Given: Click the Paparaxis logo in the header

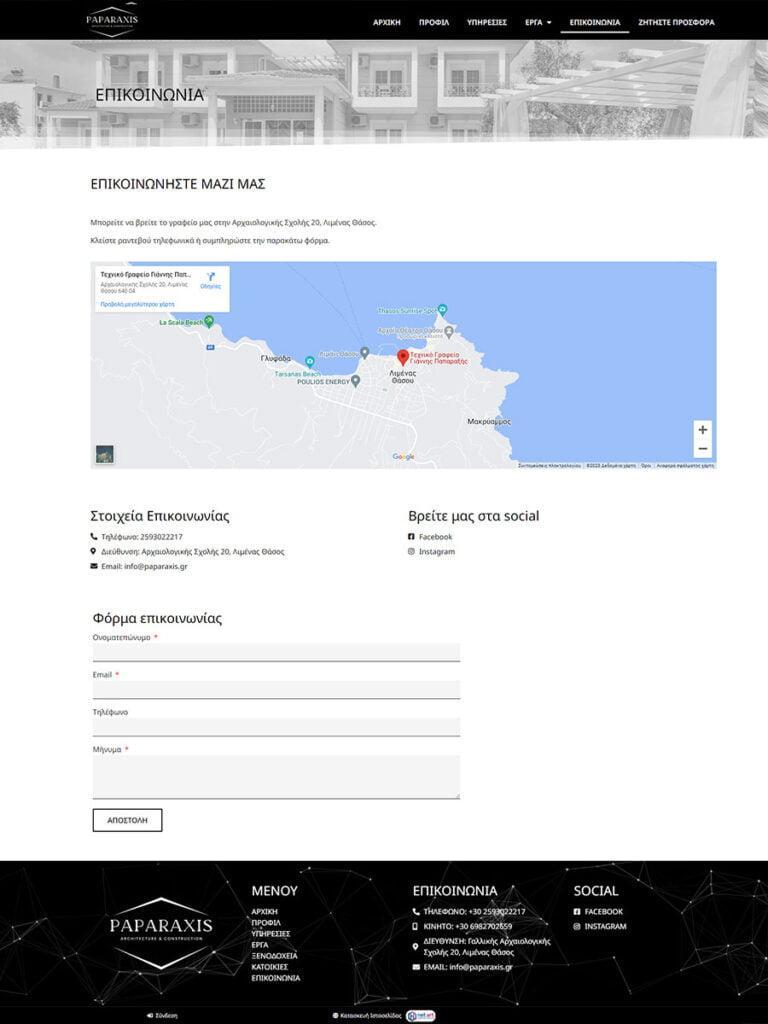Looking at the screenshot, I should click(x=112, y=20).
